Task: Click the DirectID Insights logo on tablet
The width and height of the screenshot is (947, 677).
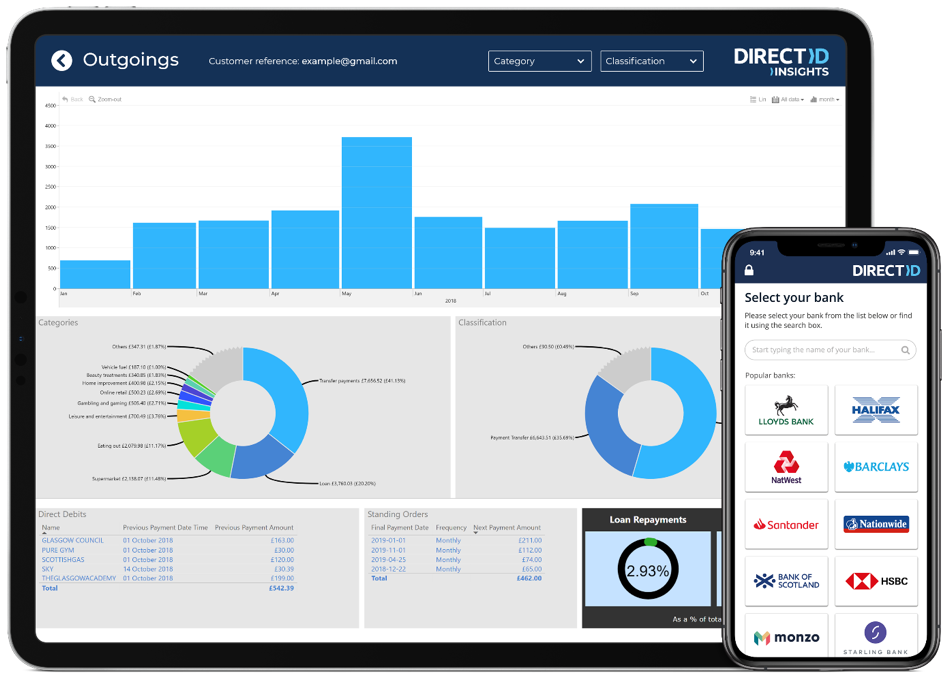Action: 781,62
